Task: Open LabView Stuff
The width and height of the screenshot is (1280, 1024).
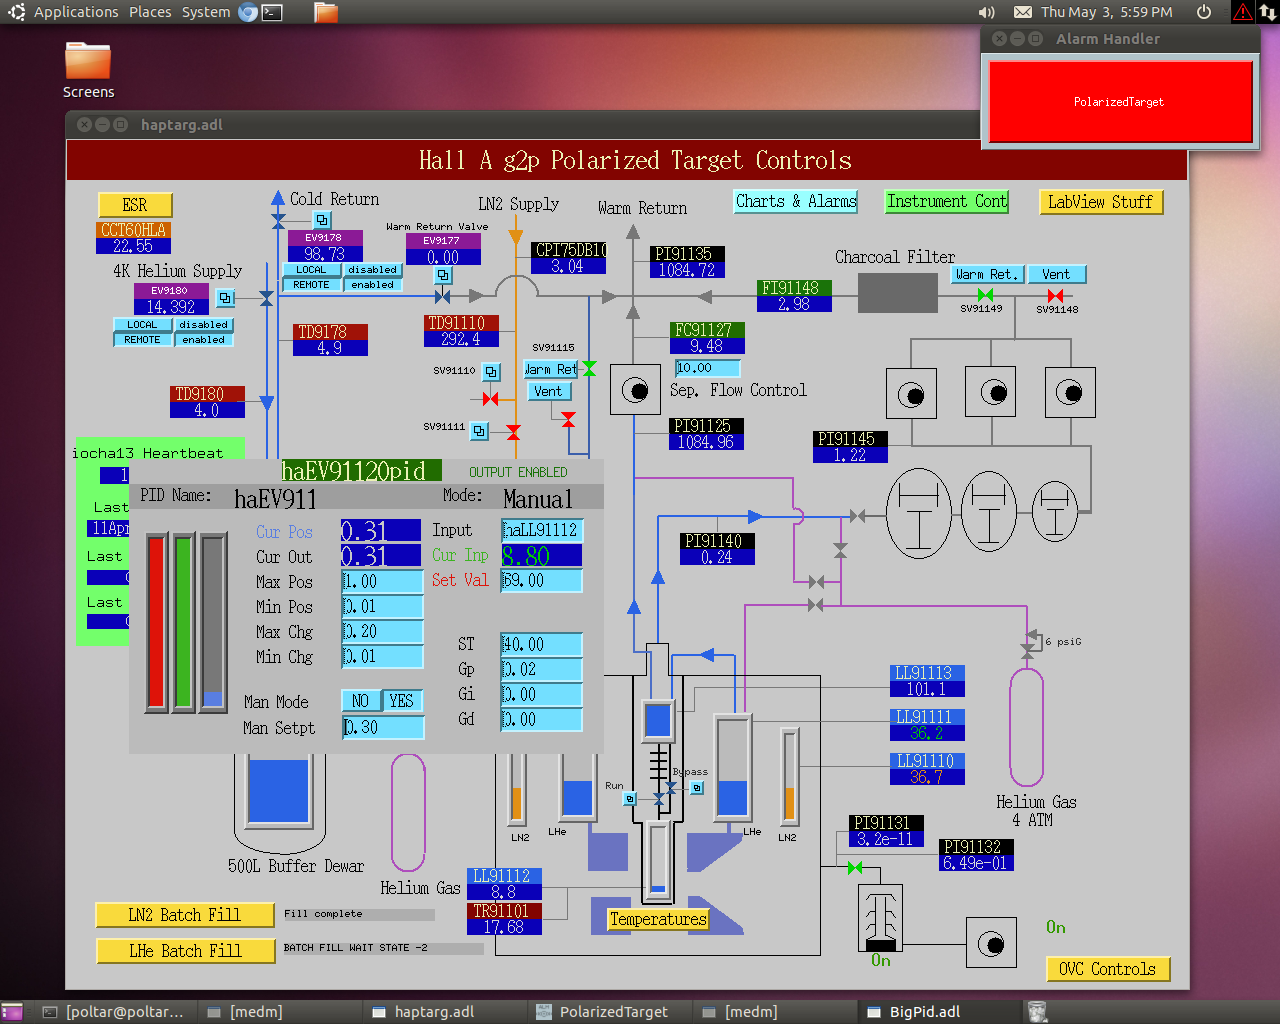Action: 1100,202
